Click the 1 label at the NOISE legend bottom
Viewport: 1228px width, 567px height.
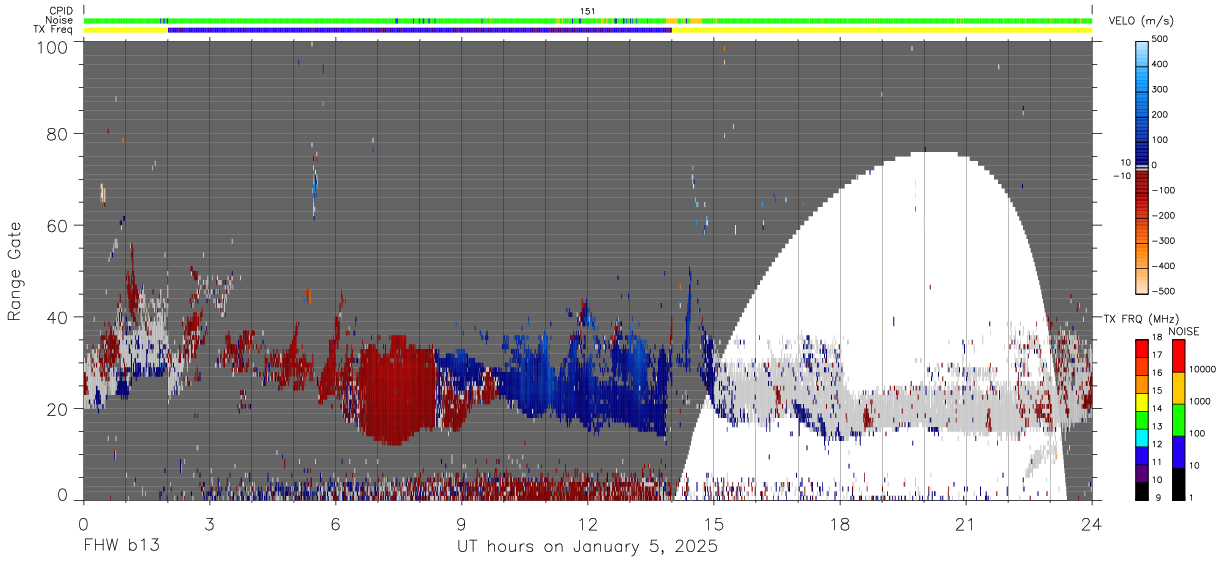tap(1193, 499)
